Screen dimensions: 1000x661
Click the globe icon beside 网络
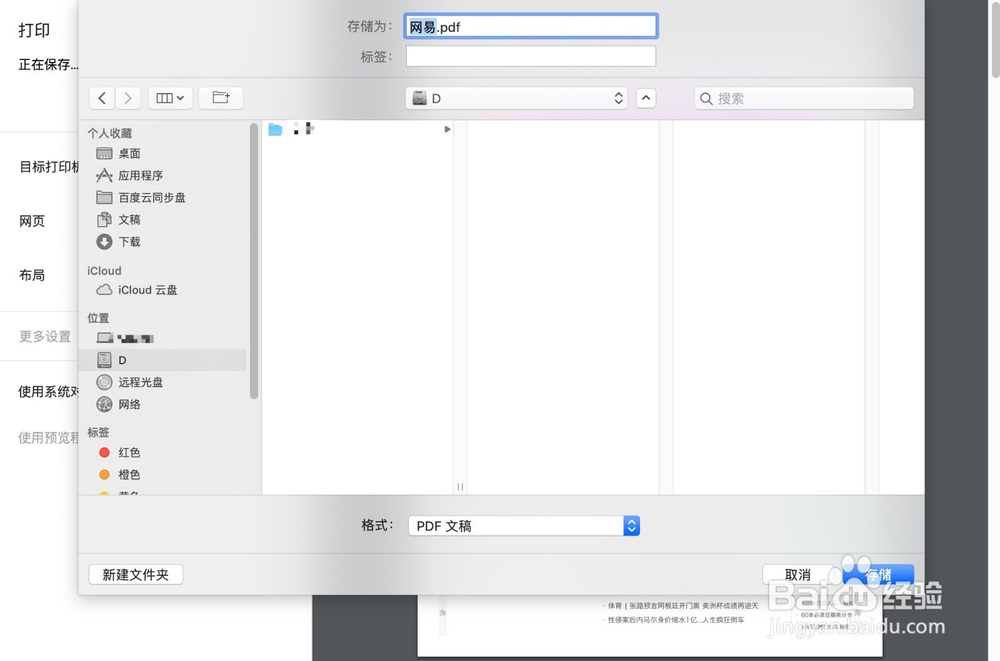click(x=104, y=404)
